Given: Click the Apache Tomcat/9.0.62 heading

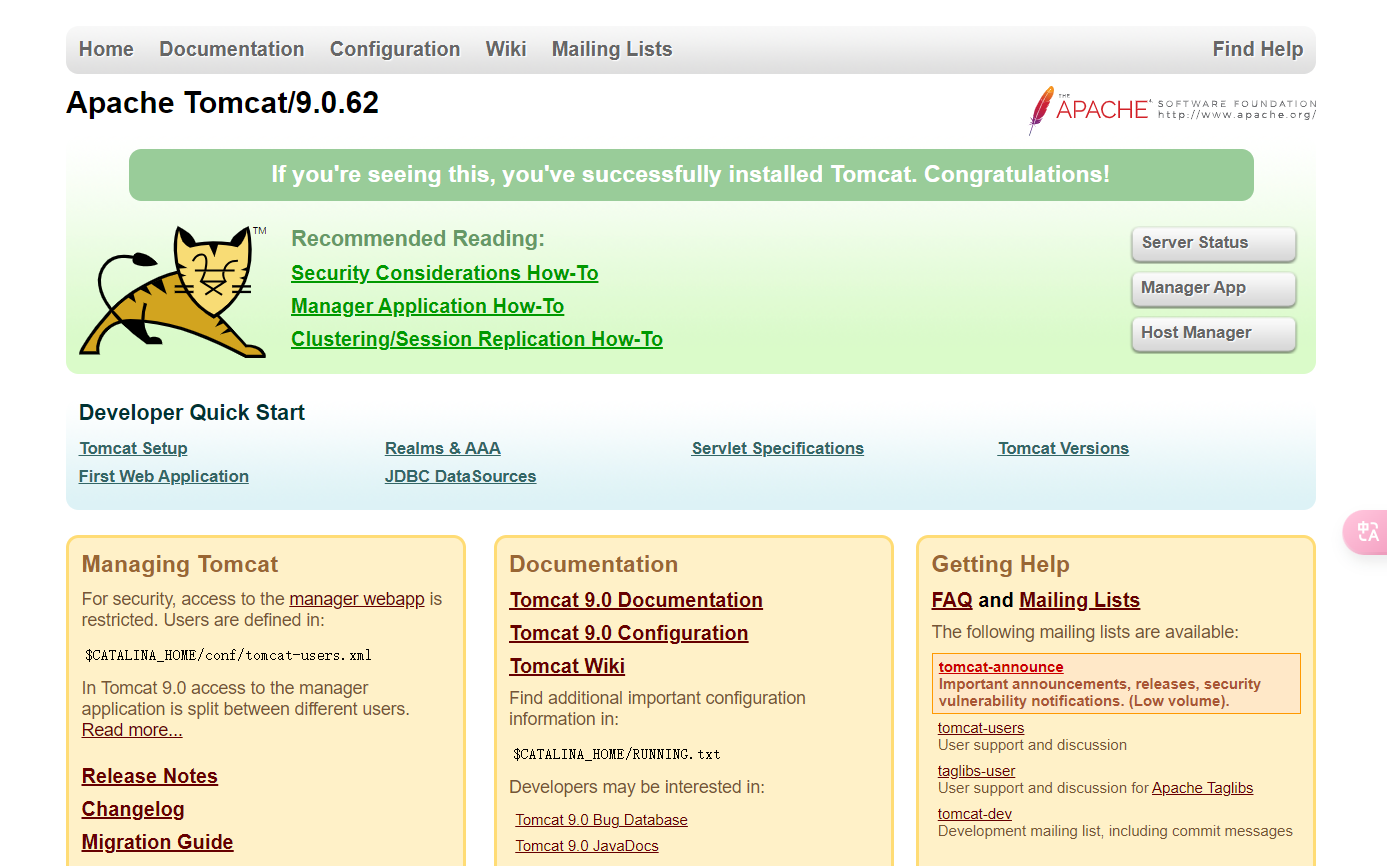Looking at the screenshot, I should pyautogui.click(x=222, y=103).
